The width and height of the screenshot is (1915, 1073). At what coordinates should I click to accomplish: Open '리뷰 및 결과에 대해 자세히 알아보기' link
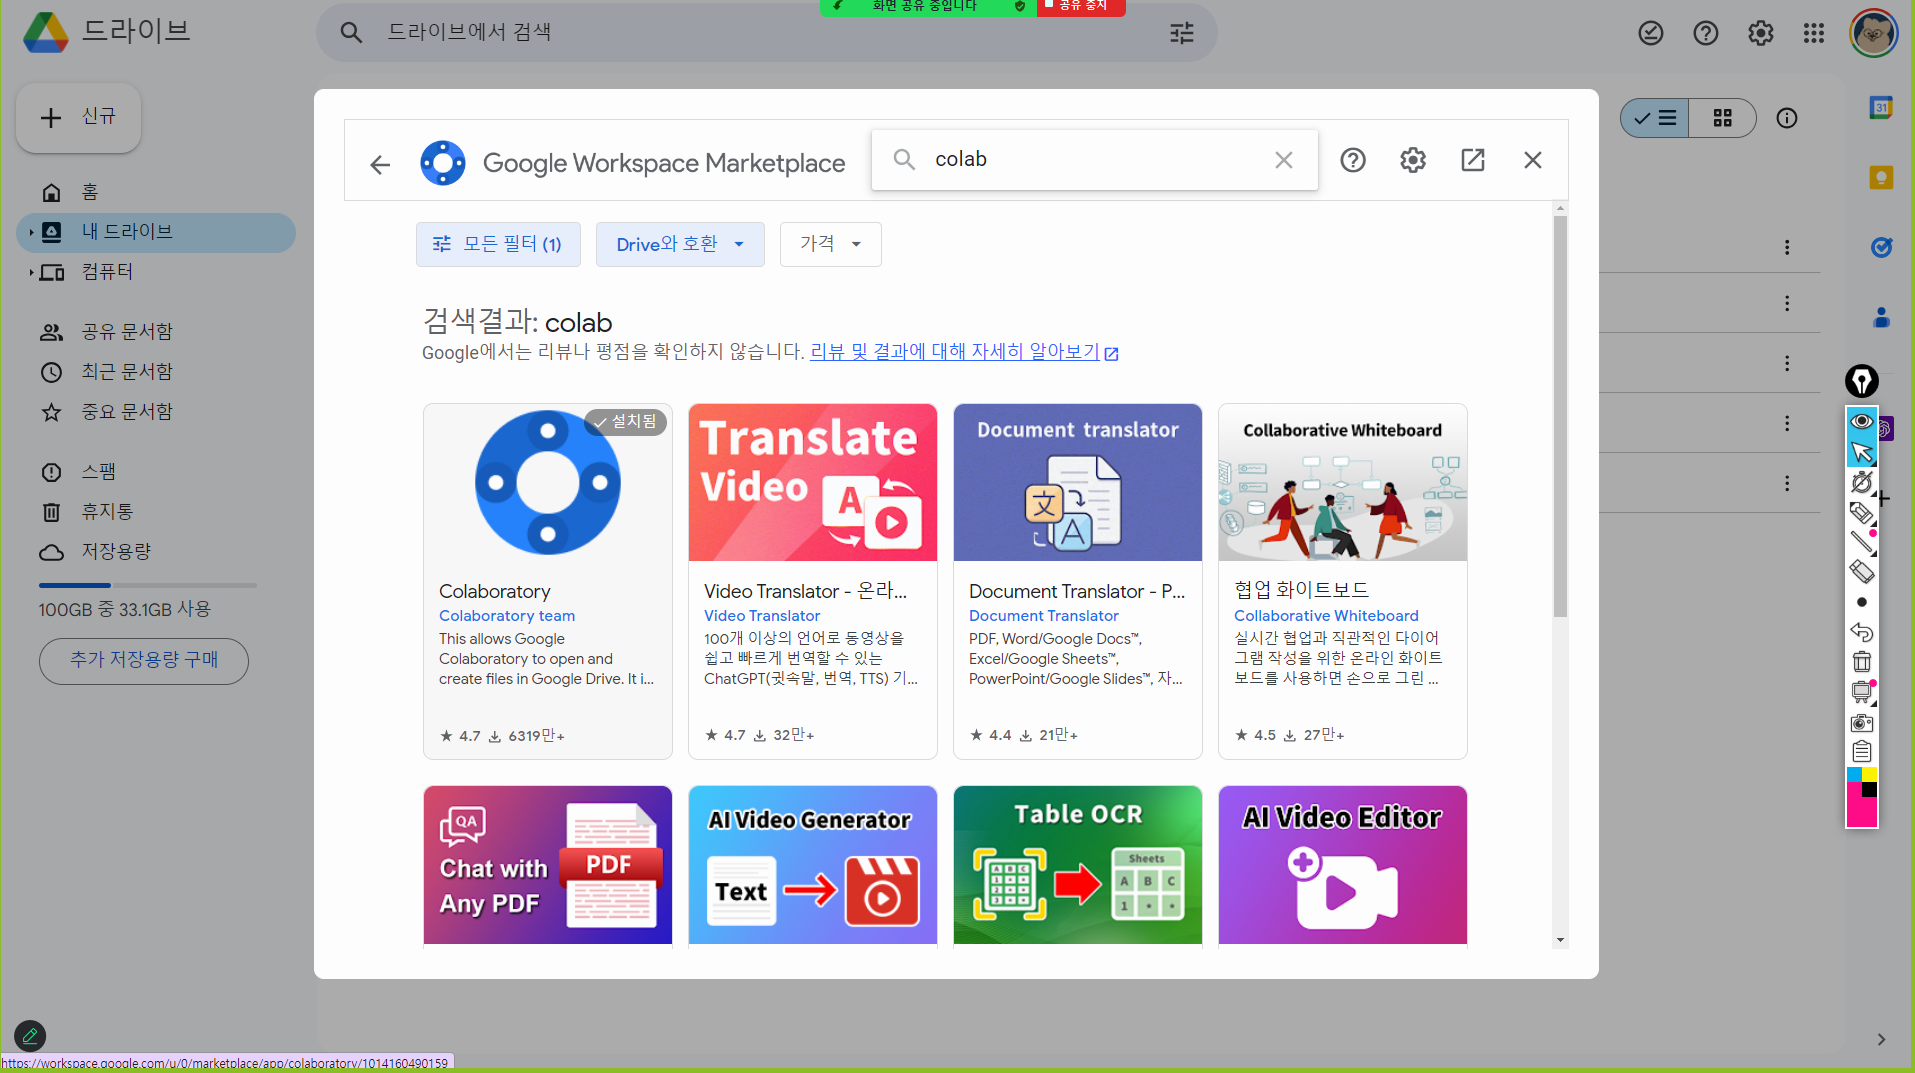[x=955, y=352]
